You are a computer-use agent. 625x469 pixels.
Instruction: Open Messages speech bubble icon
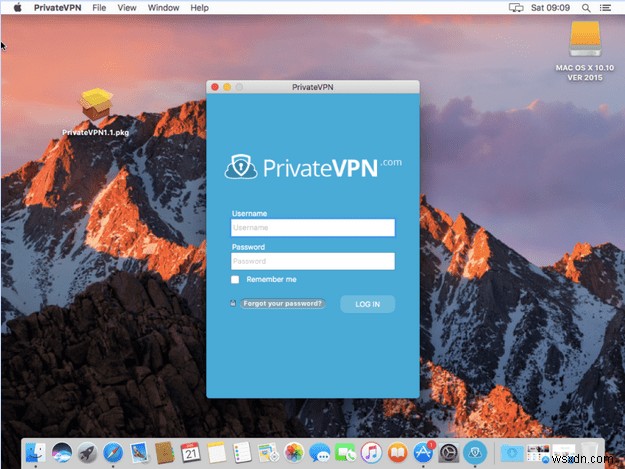320,453
